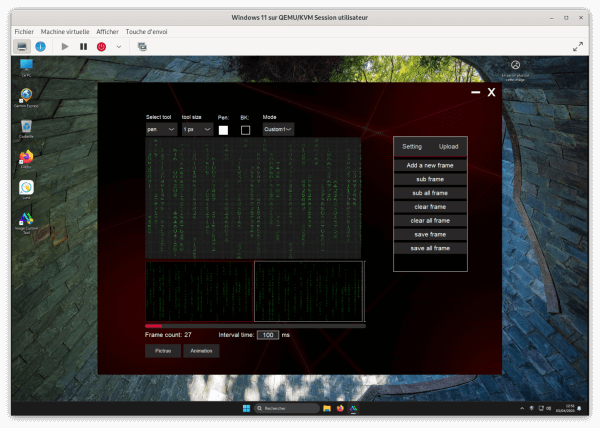Open the Machine virtuelle menu
The image size is (600, 428).
65,31
